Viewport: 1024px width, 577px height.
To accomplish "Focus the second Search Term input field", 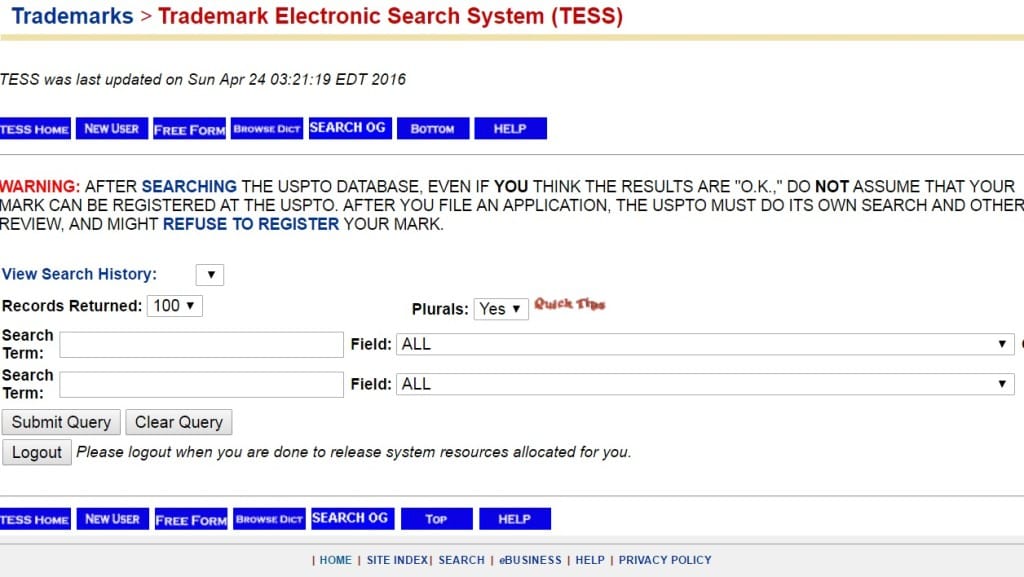I will pyautogui.click(x=201, y=385).
